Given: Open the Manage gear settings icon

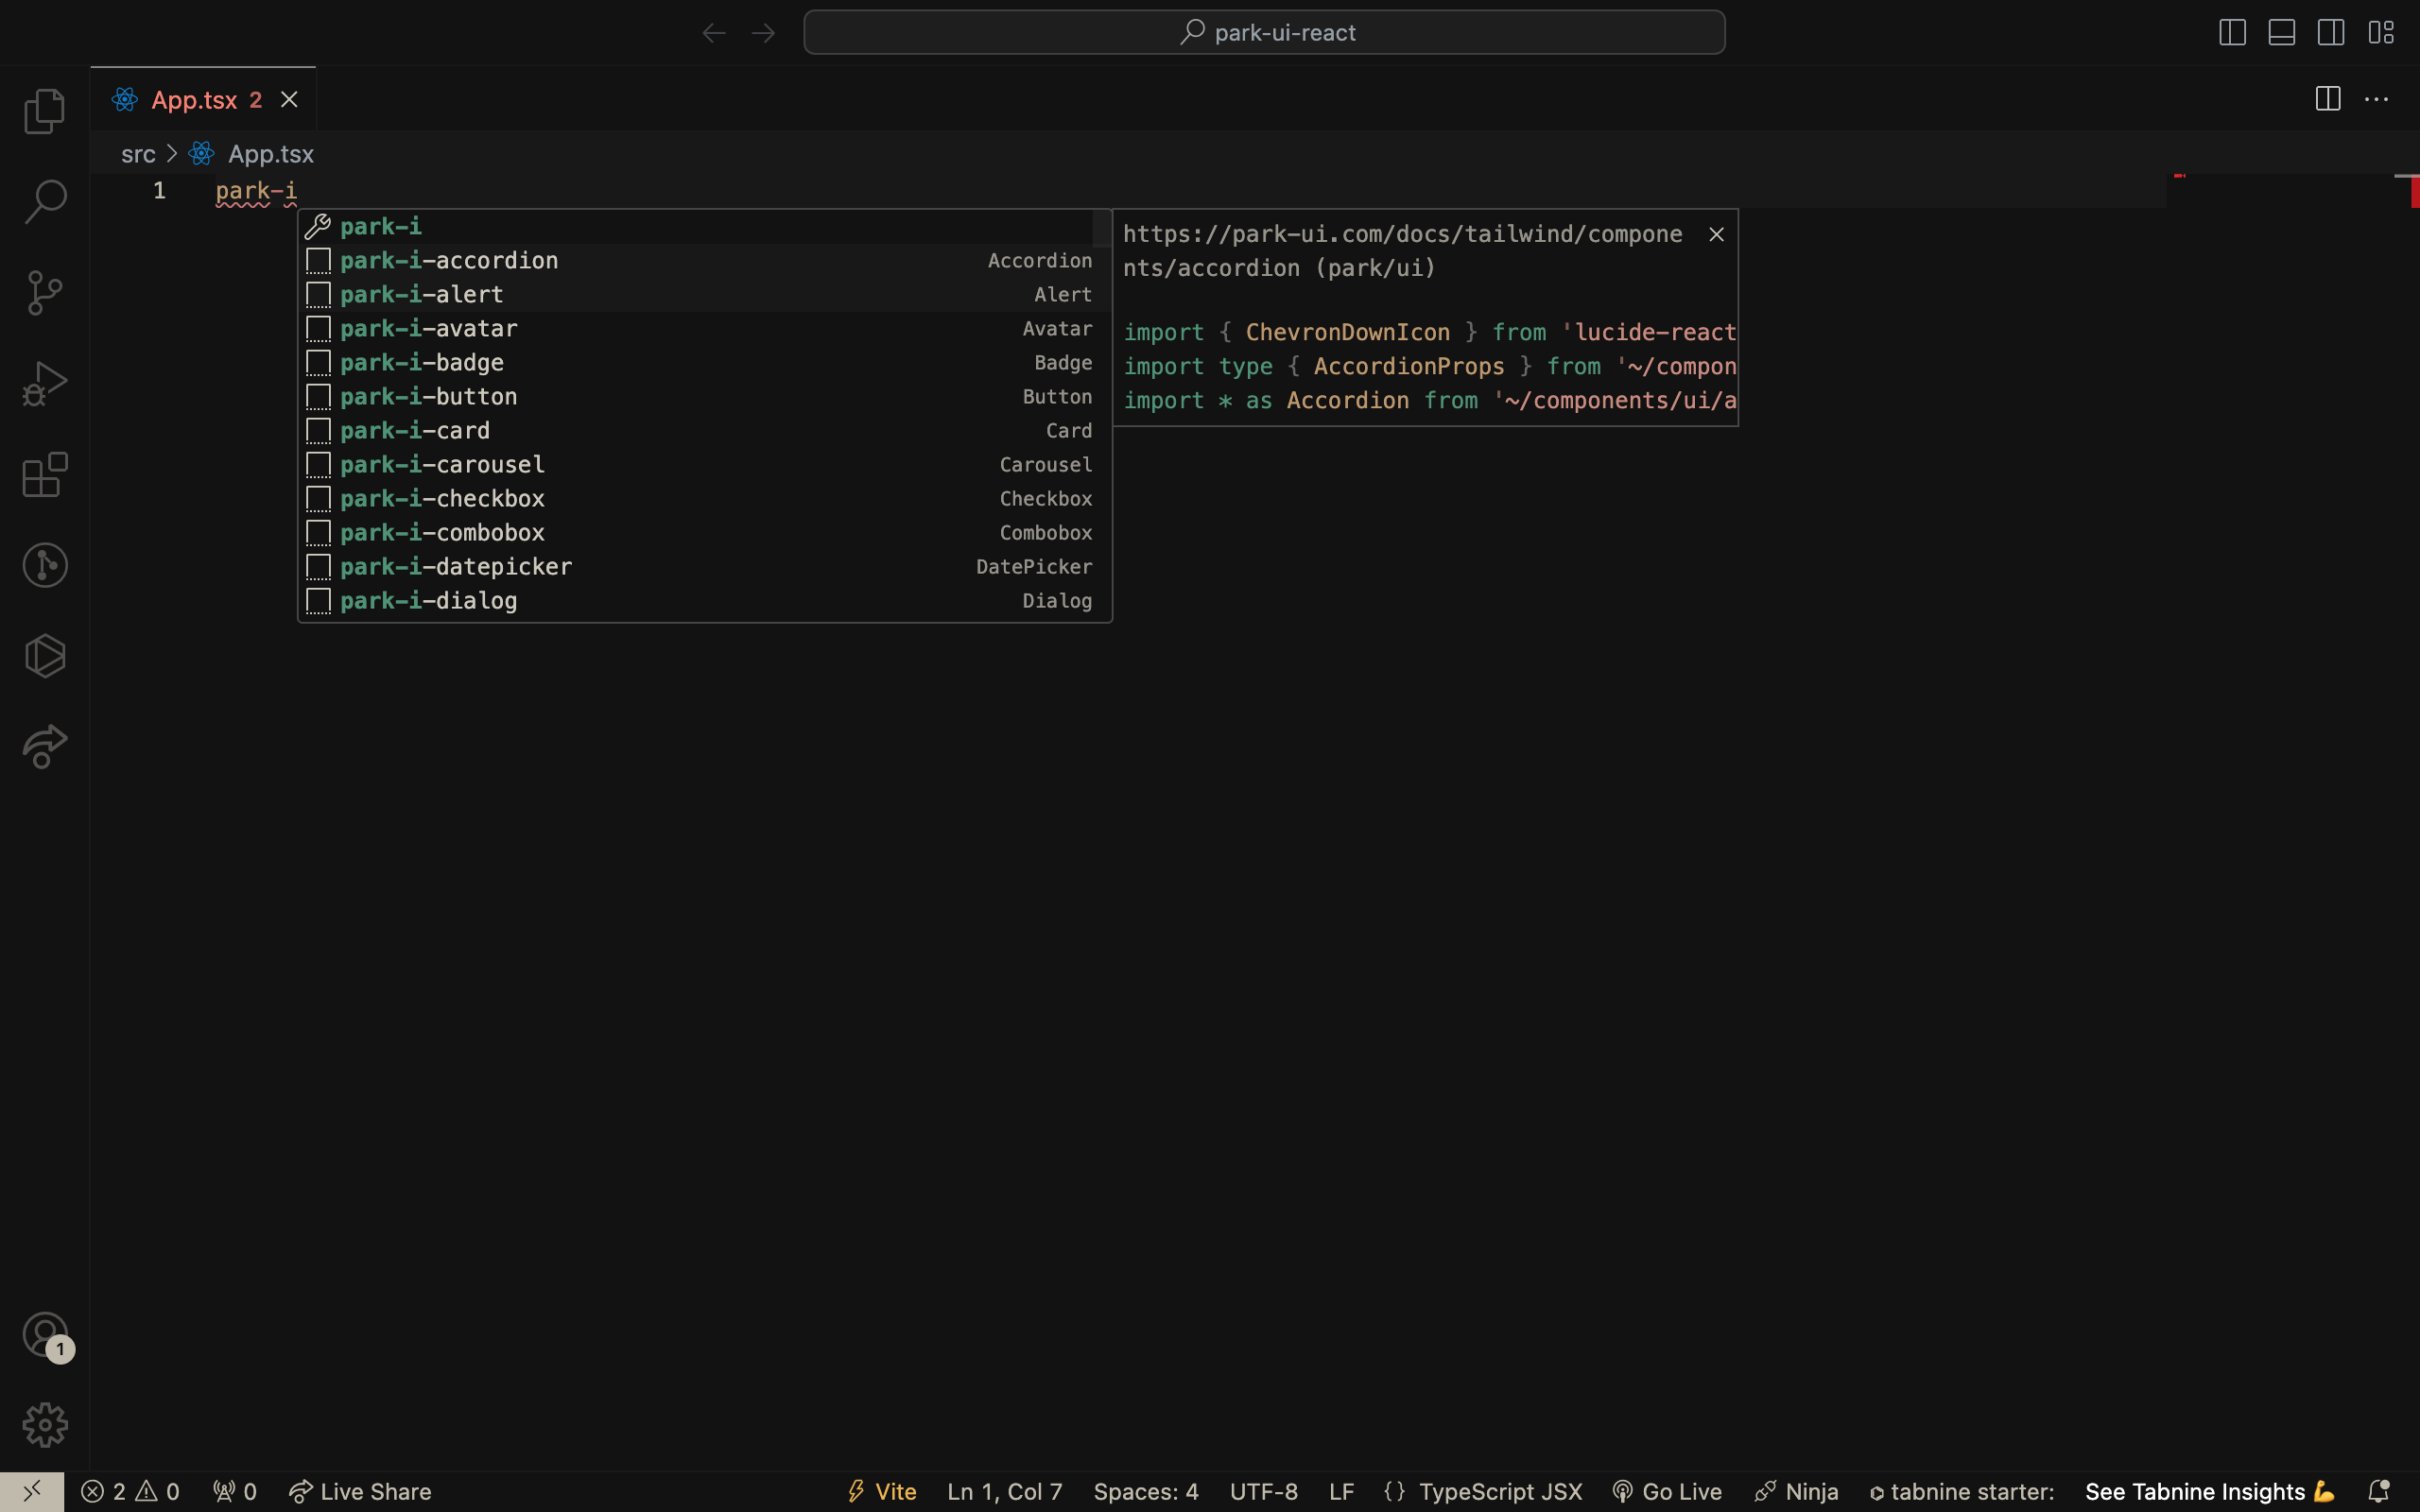Looking at the screenshot, I should tap(44, 1425).
